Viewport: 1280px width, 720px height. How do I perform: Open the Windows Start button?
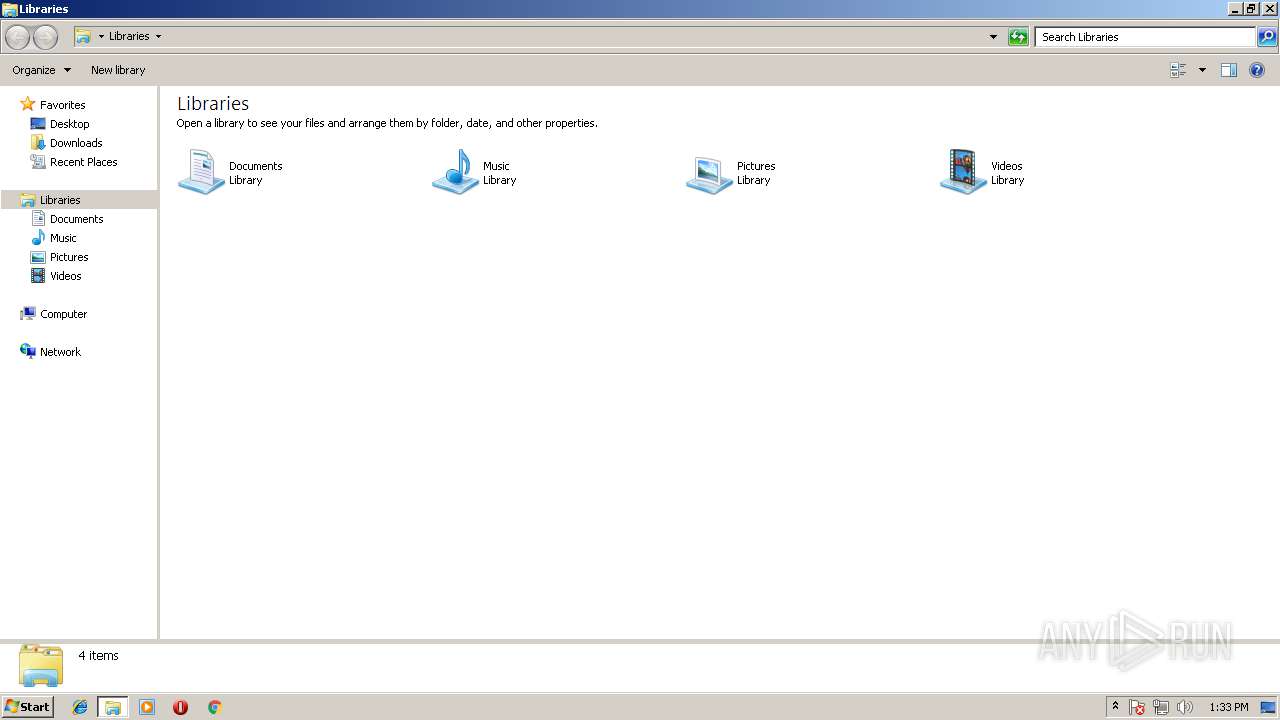click(28, 707)
